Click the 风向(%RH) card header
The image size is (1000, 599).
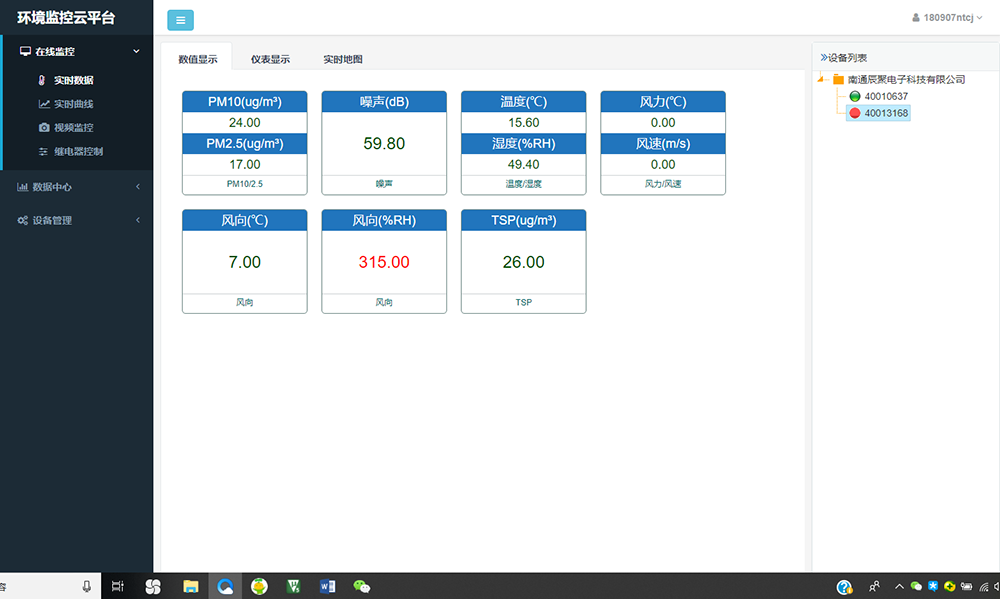(384, 220)
